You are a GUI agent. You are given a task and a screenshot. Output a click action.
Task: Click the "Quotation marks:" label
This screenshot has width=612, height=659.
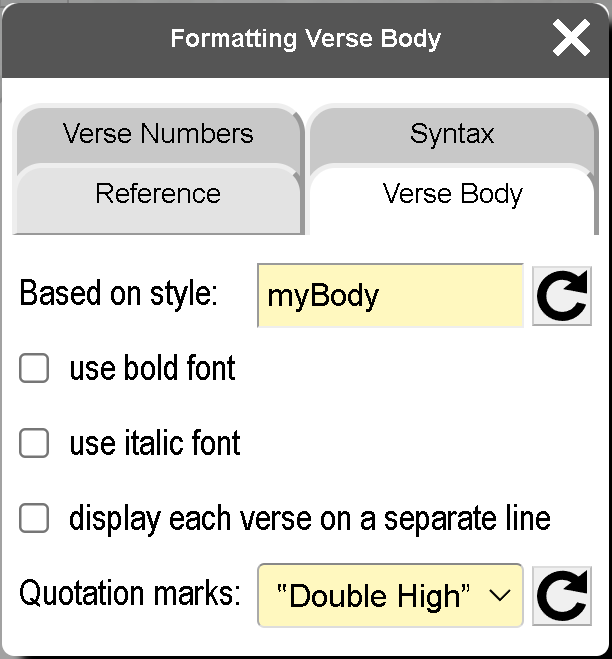click(x=130, y=594)
